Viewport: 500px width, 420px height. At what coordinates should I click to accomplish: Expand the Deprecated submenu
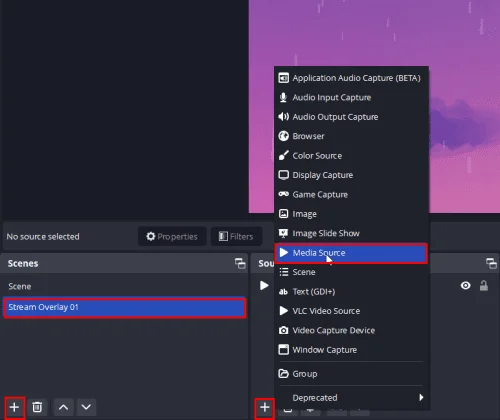click(351, 398)
